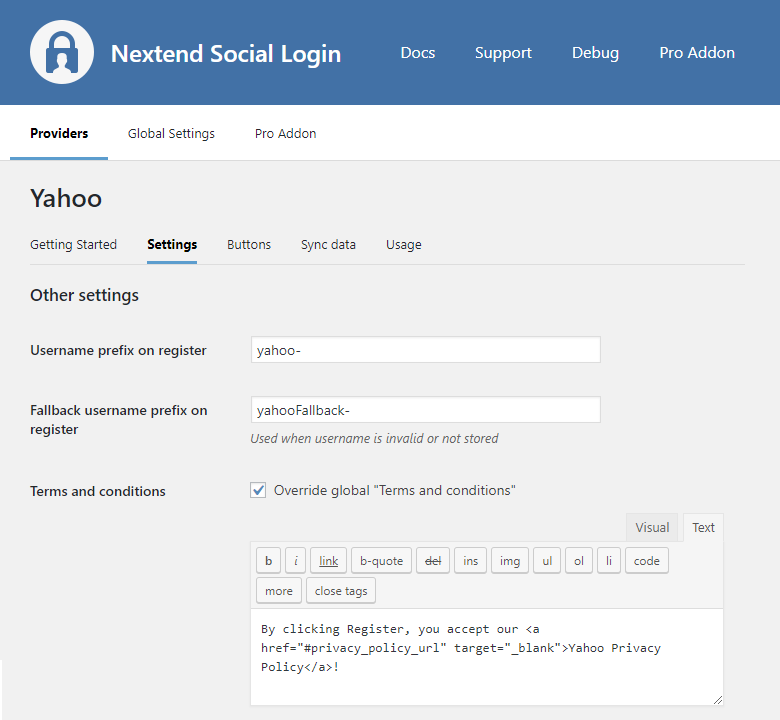Apply italic with the i button
The width and height of the screenshot is (780, 720).
coord(296,561)
